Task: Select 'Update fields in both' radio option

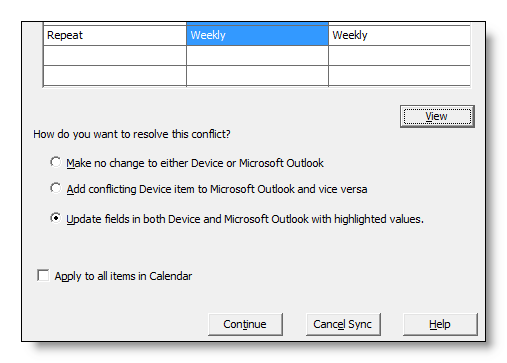Action: coord(56,218)
